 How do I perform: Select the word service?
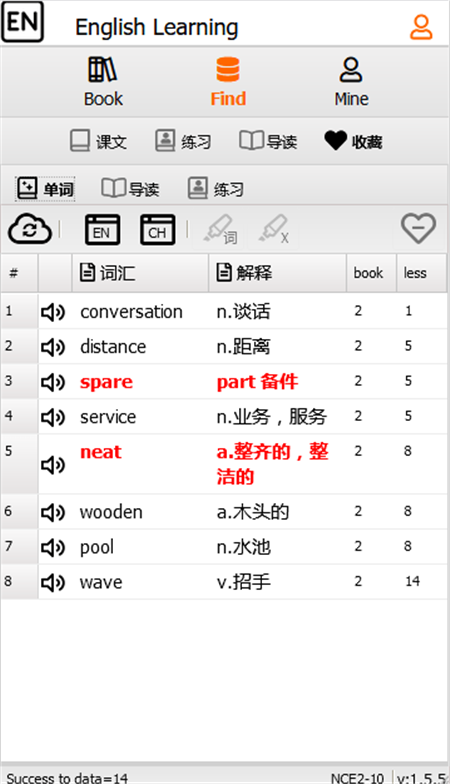pyautogui.click(x=108, y=417)
